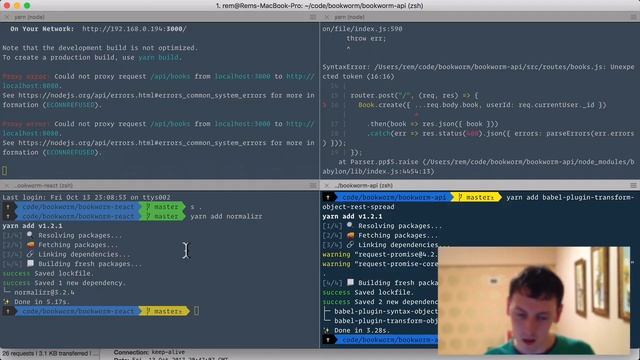Click 'Saved 1 new dependency.' line

(64, 283)
